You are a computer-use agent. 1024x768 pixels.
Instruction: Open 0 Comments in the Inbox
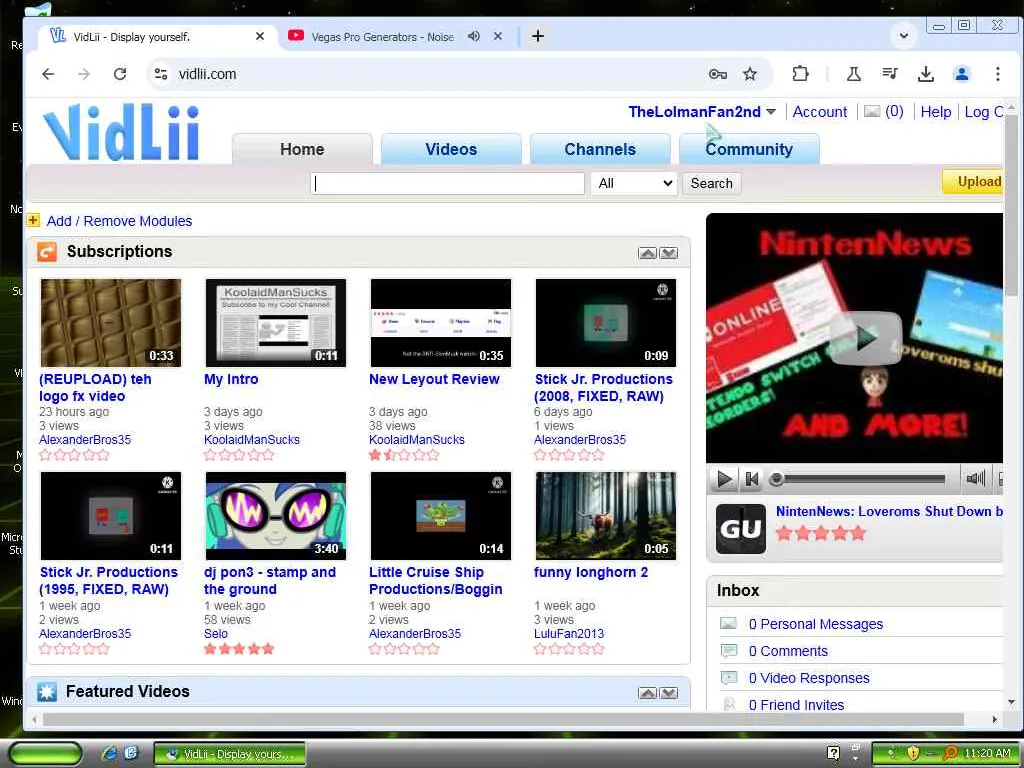click(788, 651)
